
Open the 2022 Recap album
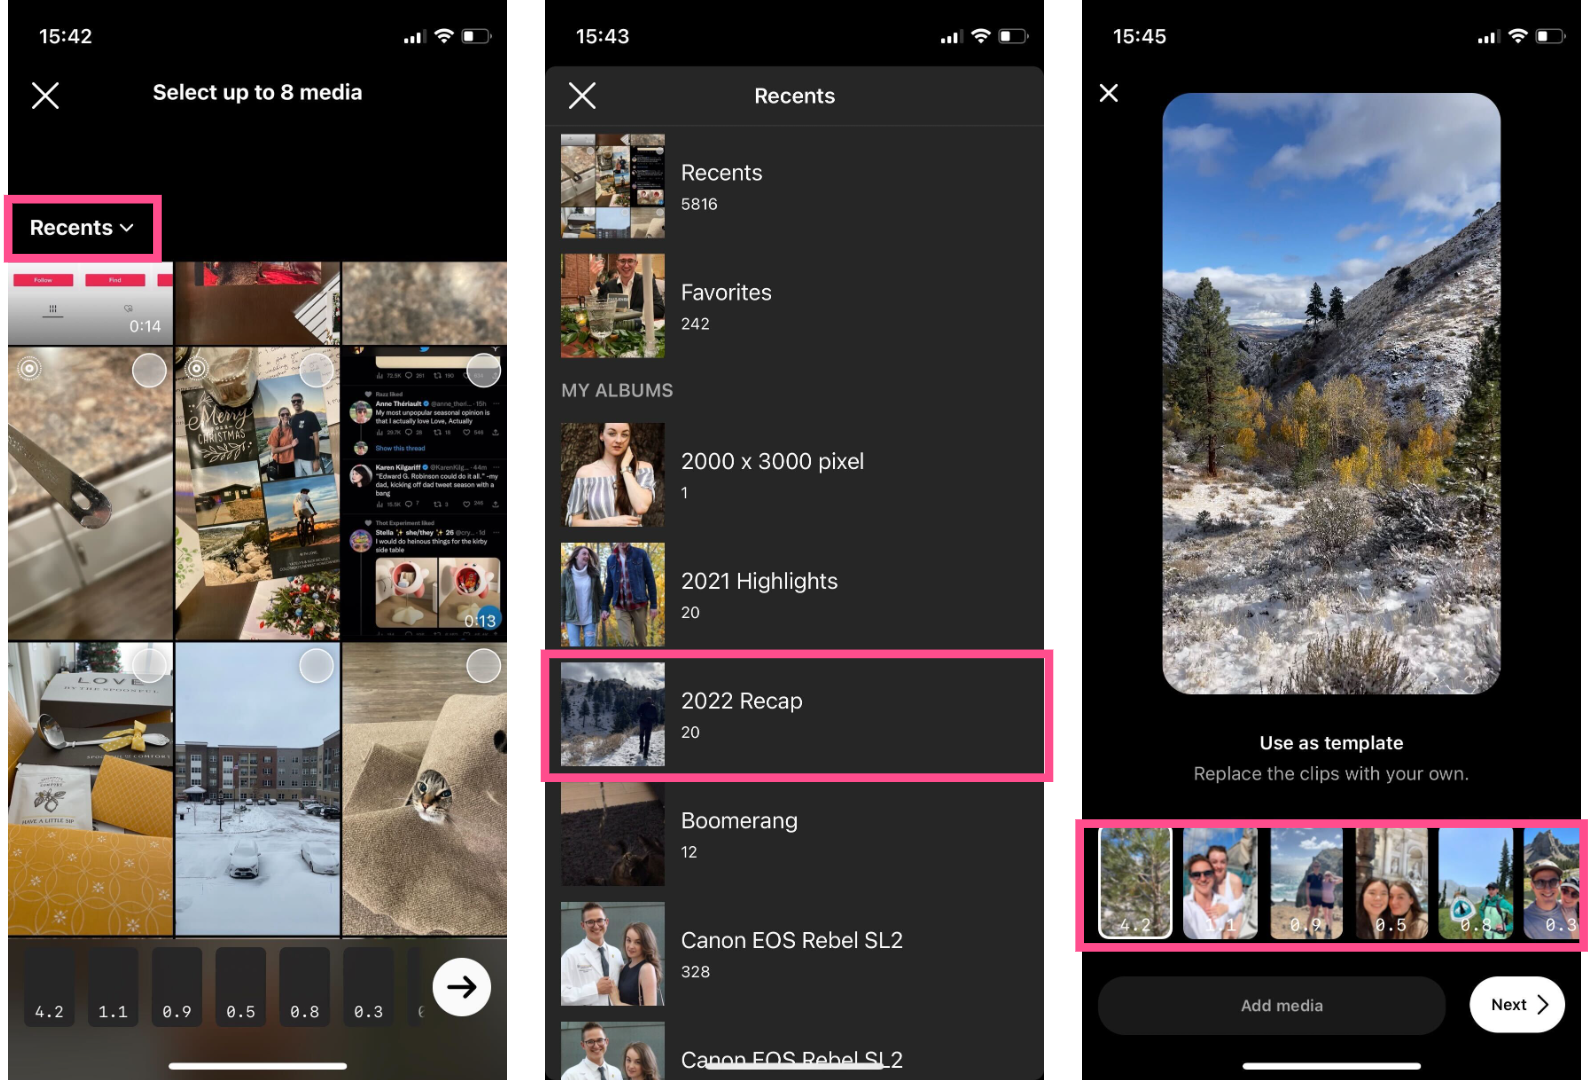tap(795, 715)
